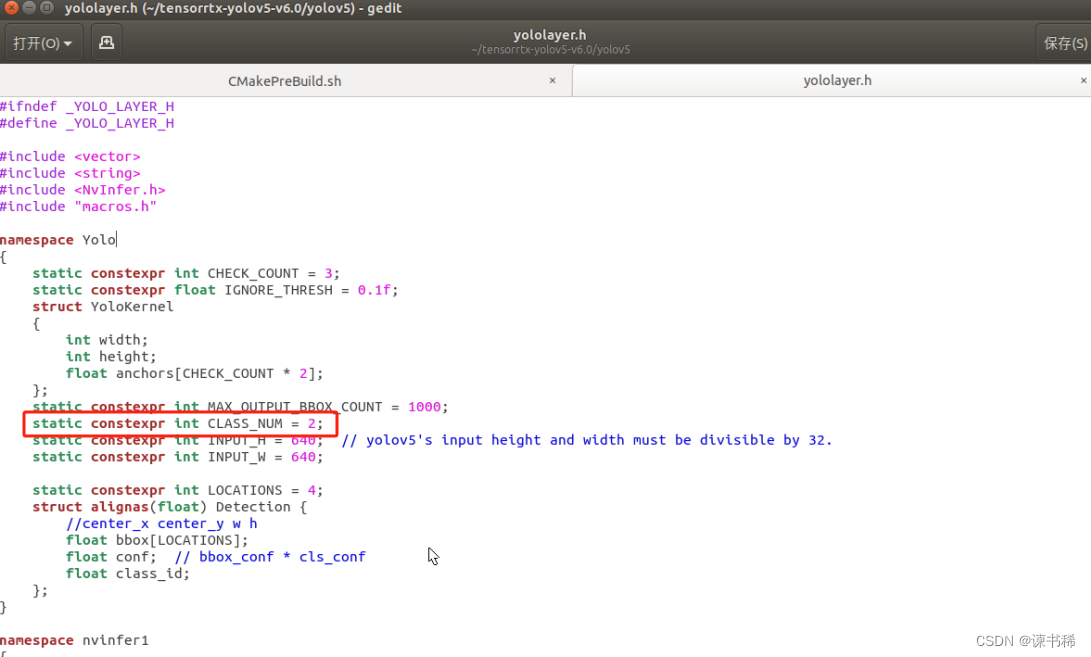Viewport: 1091px width, 657px height.
Task: Close the CMakePreBuild.sh tab with its ×
Action: click(553, 80)
